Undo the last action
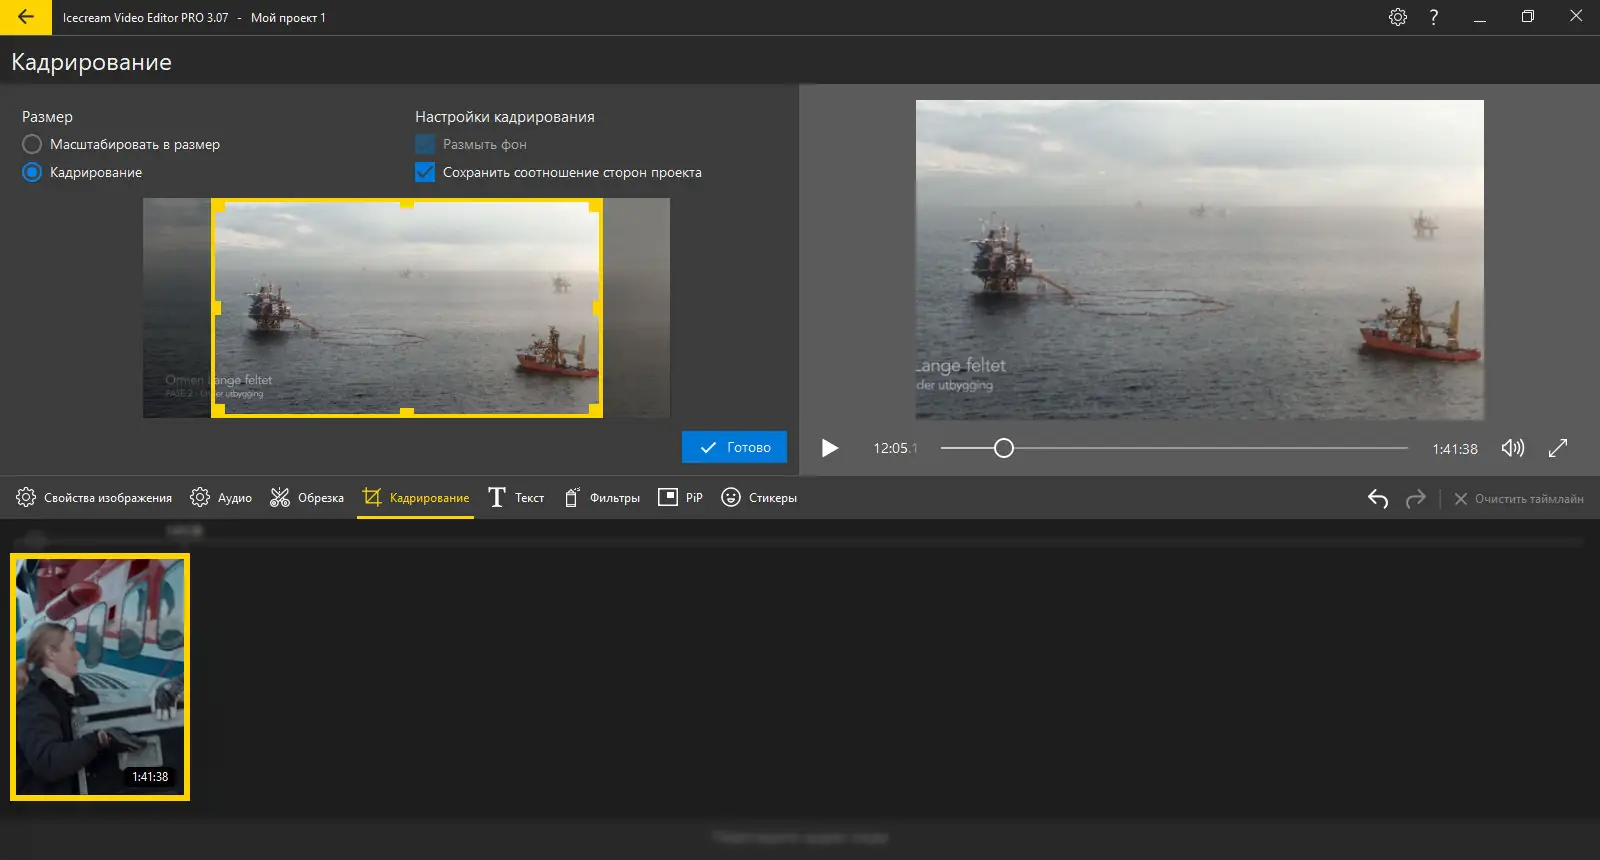The image size is (1600, 860). click(1378, 498)
